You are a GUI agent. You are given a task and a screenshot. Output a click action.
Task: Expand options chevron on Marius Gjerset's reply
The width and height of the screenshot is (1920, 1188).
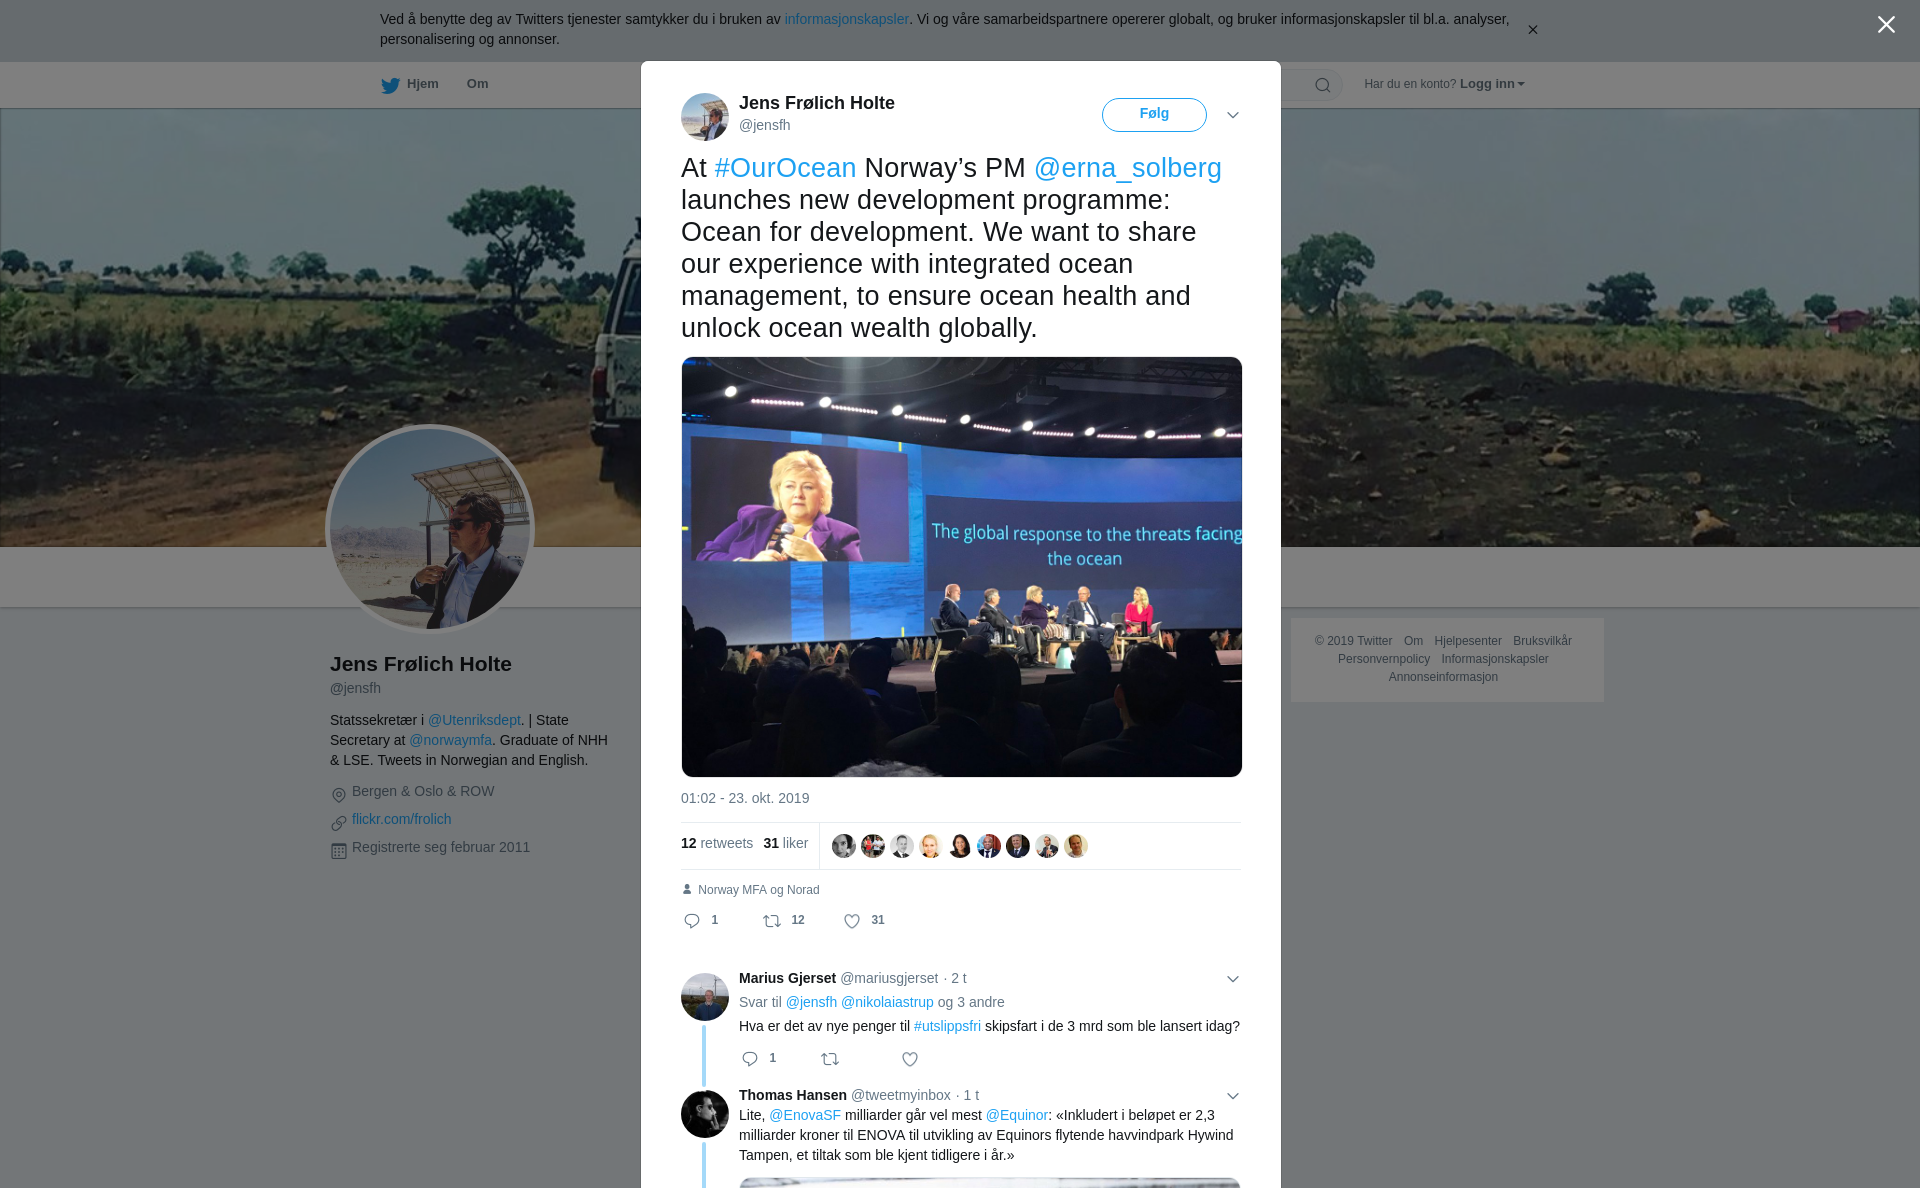coord(1233,979)
